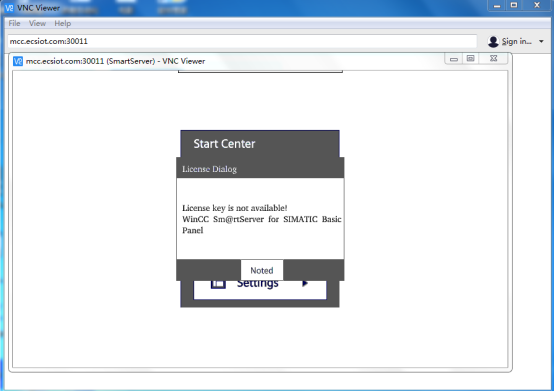Click the SmartServer session window VNC icon

tap(18, 61)
